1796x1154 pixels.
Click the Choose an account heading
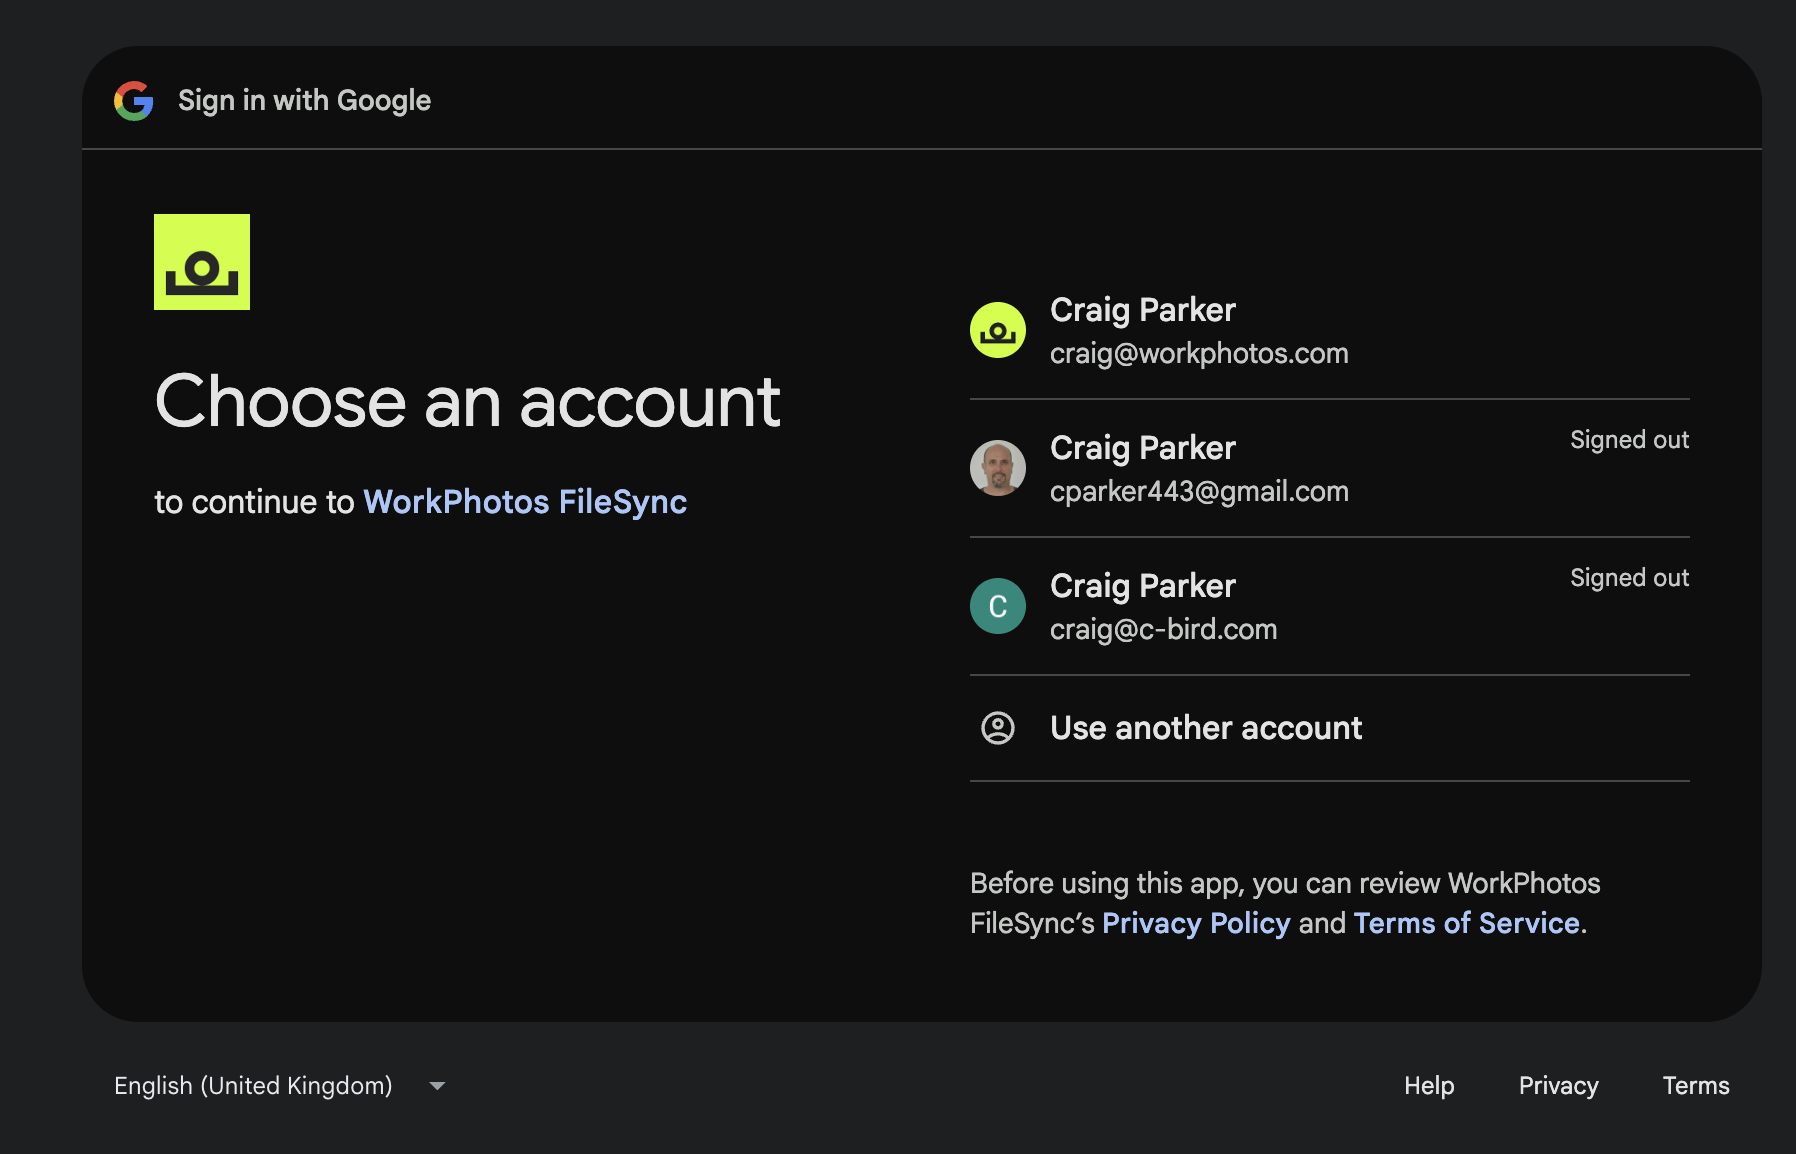pos(467,402)
